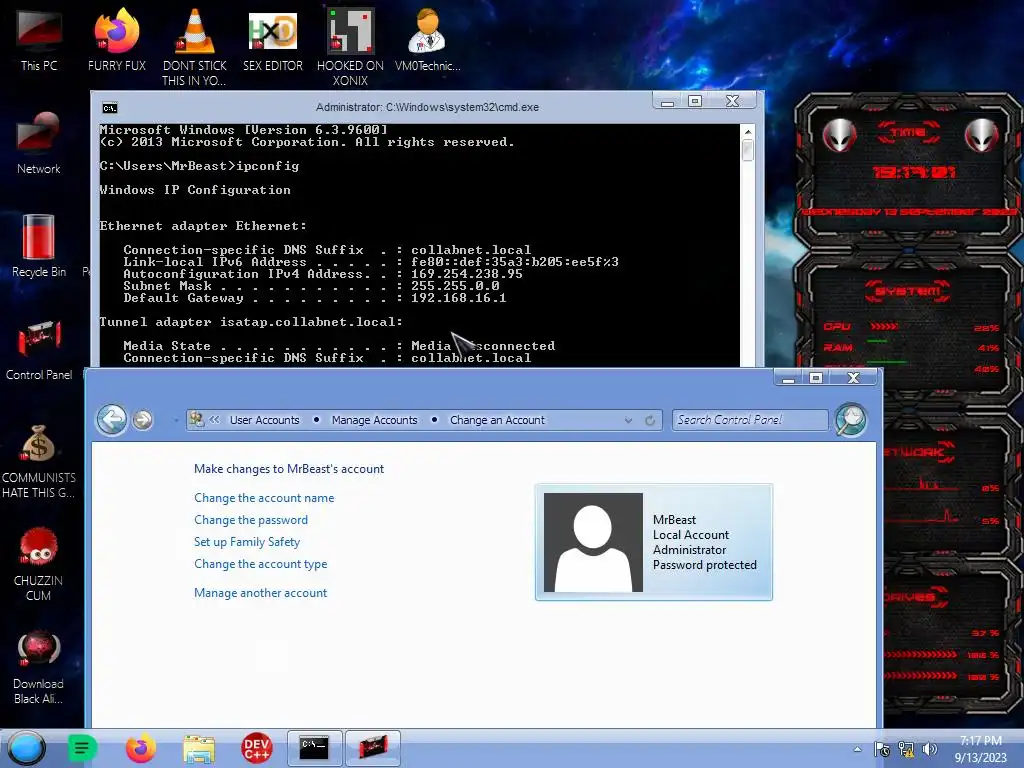The width and height of the screenshot is (1024, 768).
Task: Open Set up Family Safety link
Action: point(247,542)
